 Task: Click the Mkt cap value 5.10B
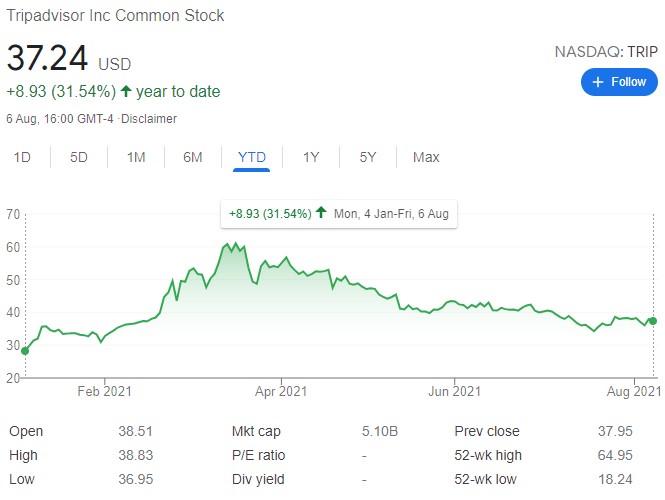click(379, 432)
